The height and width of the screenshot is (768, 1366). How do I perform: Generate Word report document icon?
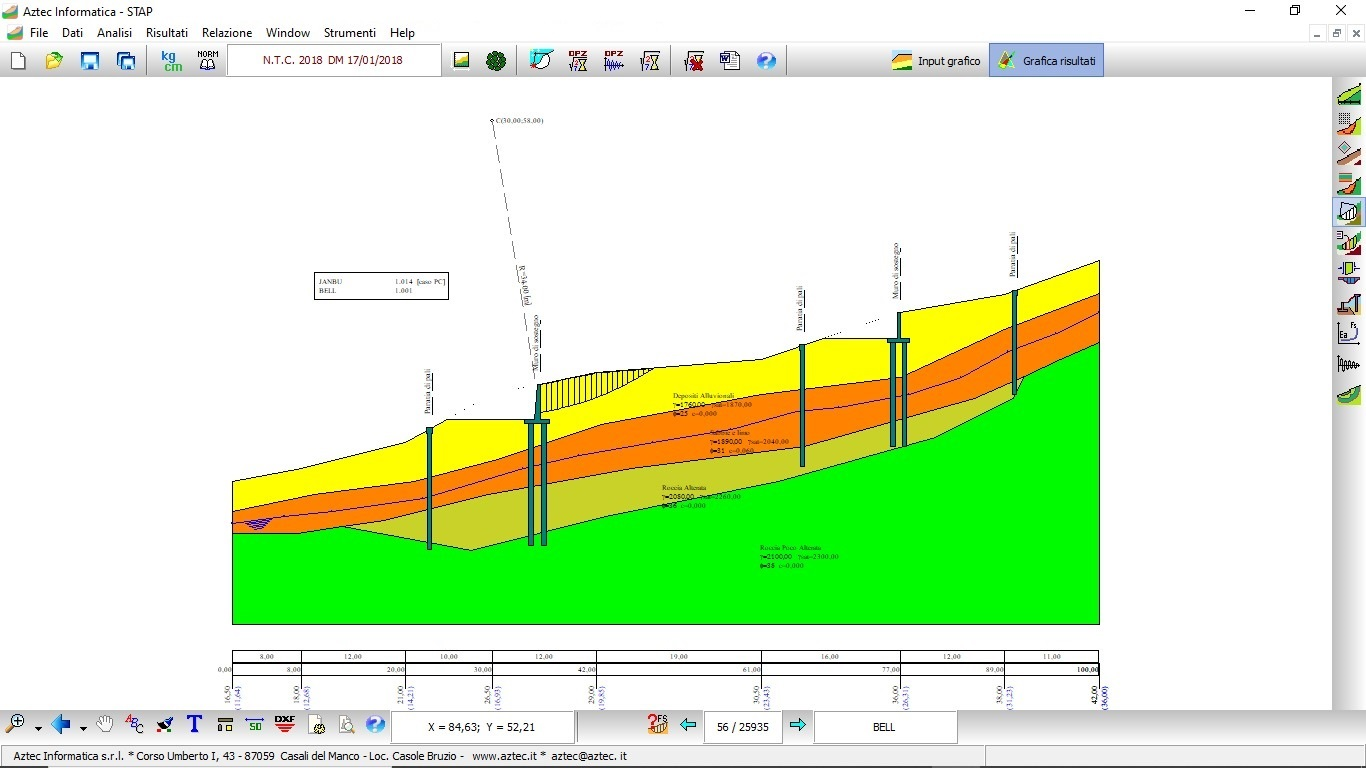pos(730,61)
